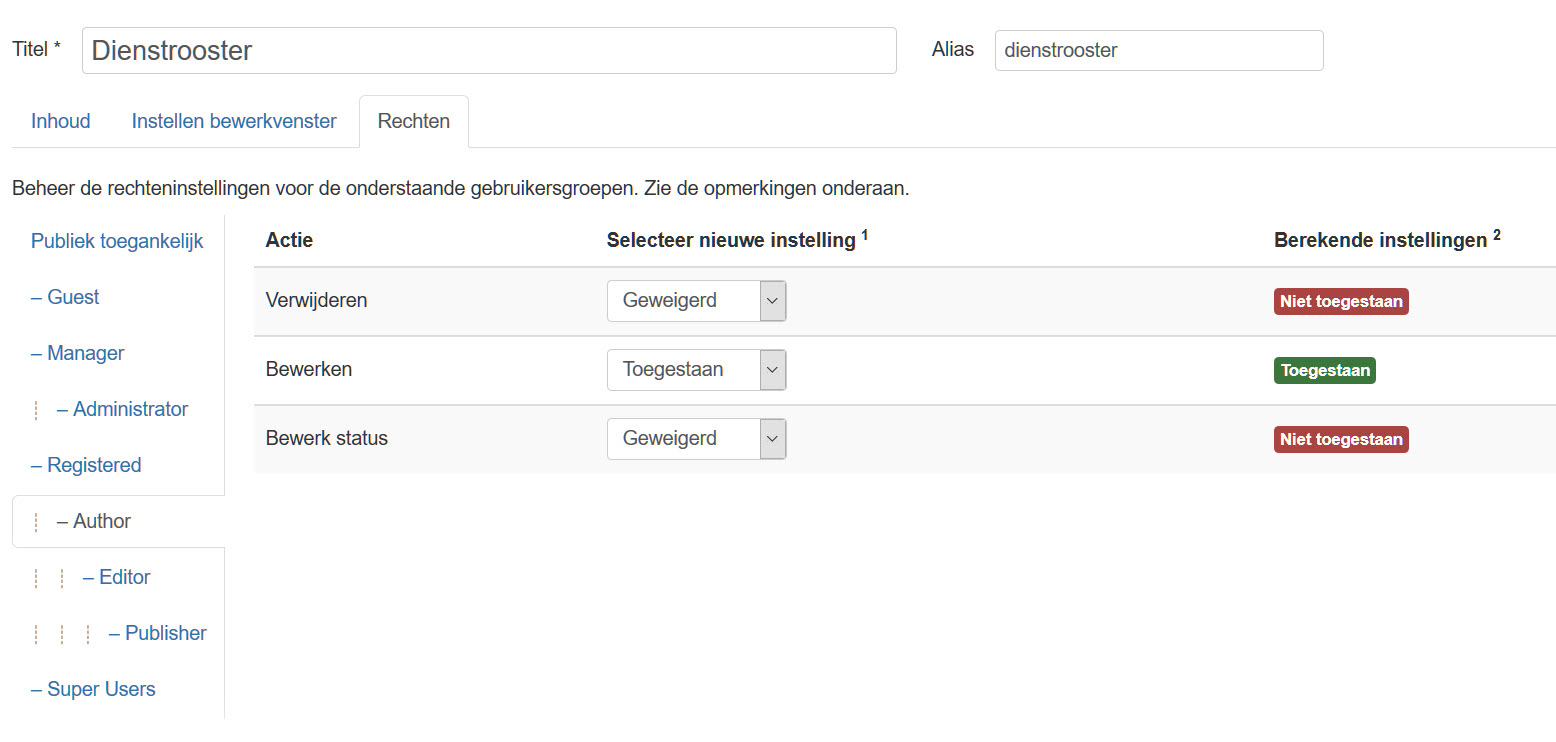This screenshot has height=742, width=1556.
Task: Select the Author user group
Action: [x=101, y=522]
